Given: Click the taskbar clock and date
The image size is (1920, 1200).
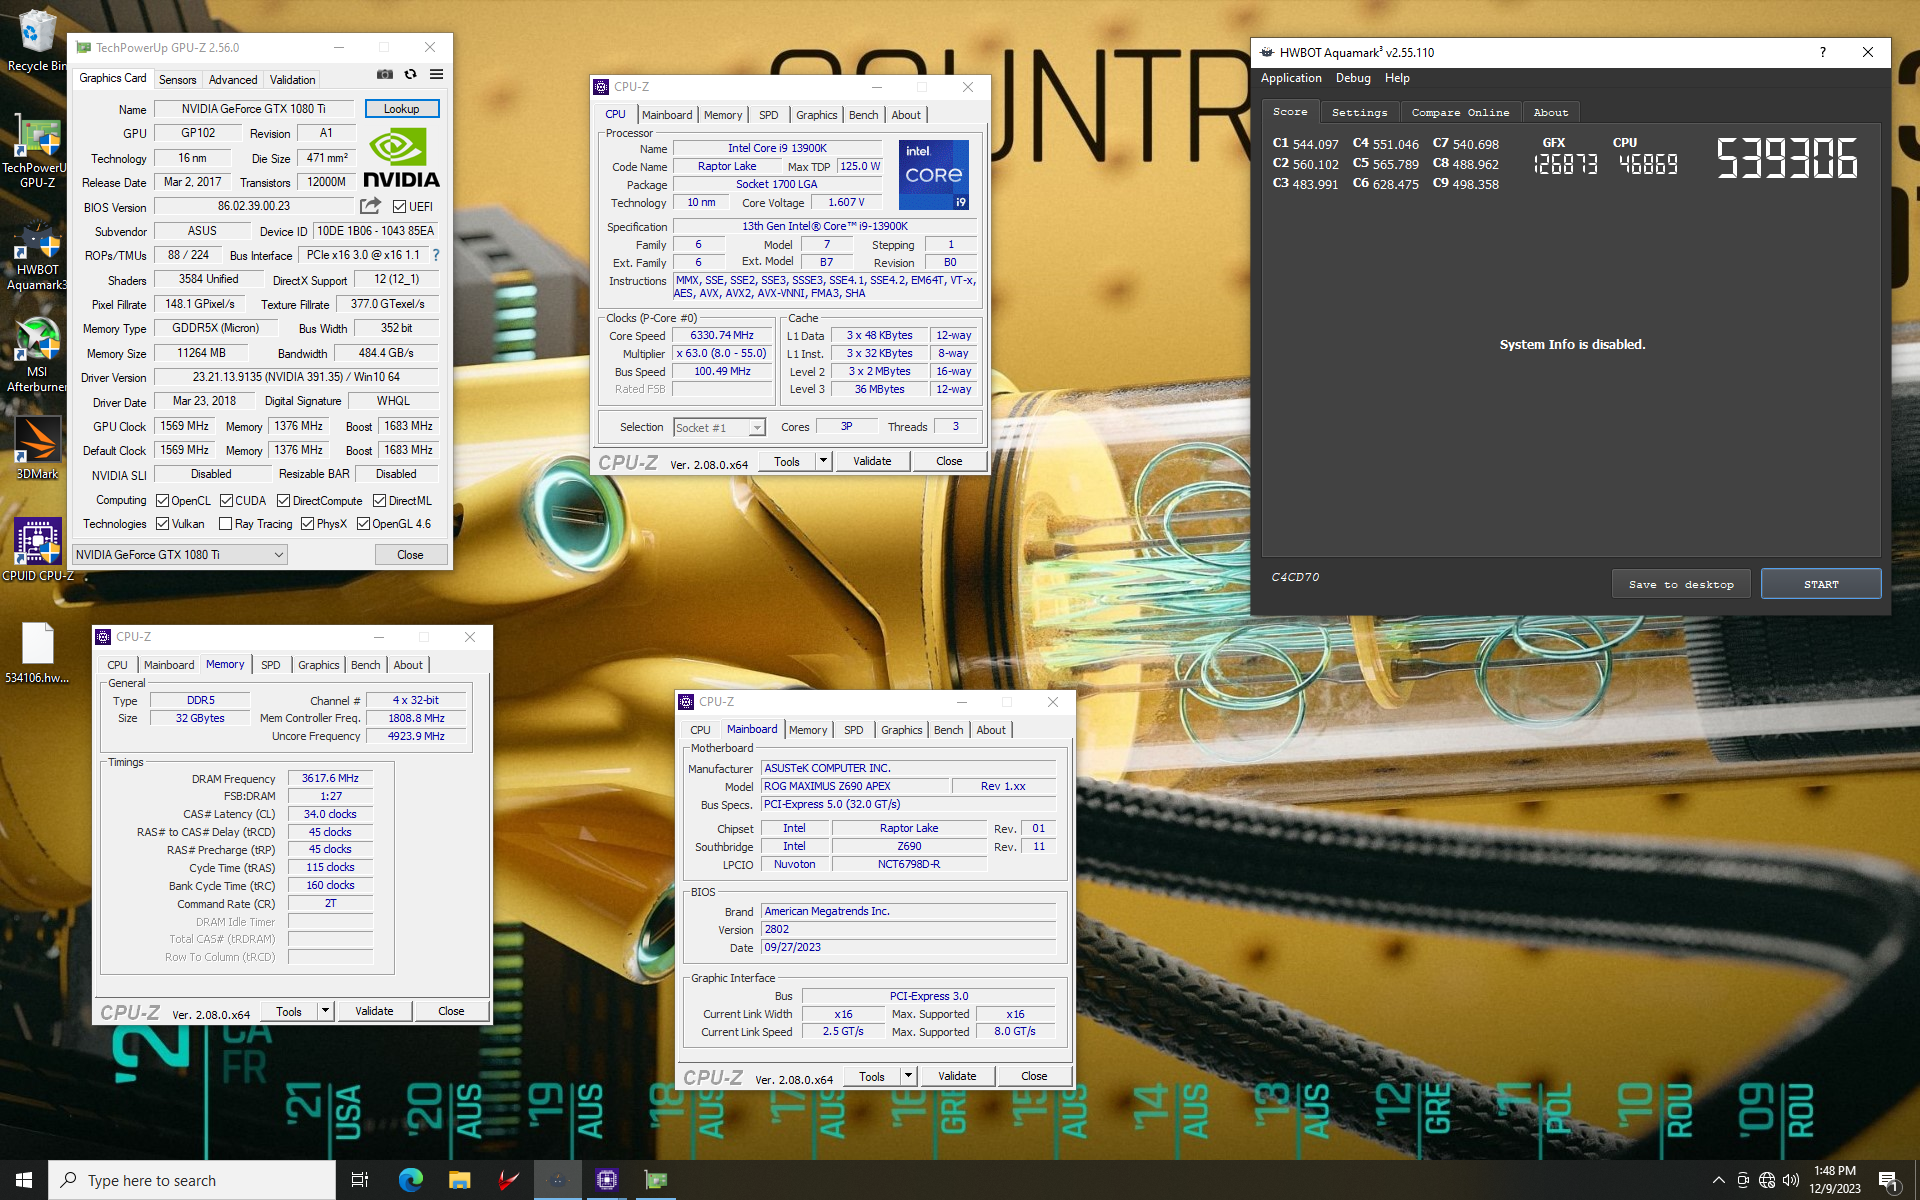Looking at the screenshot, I should click(1835, 1180).
